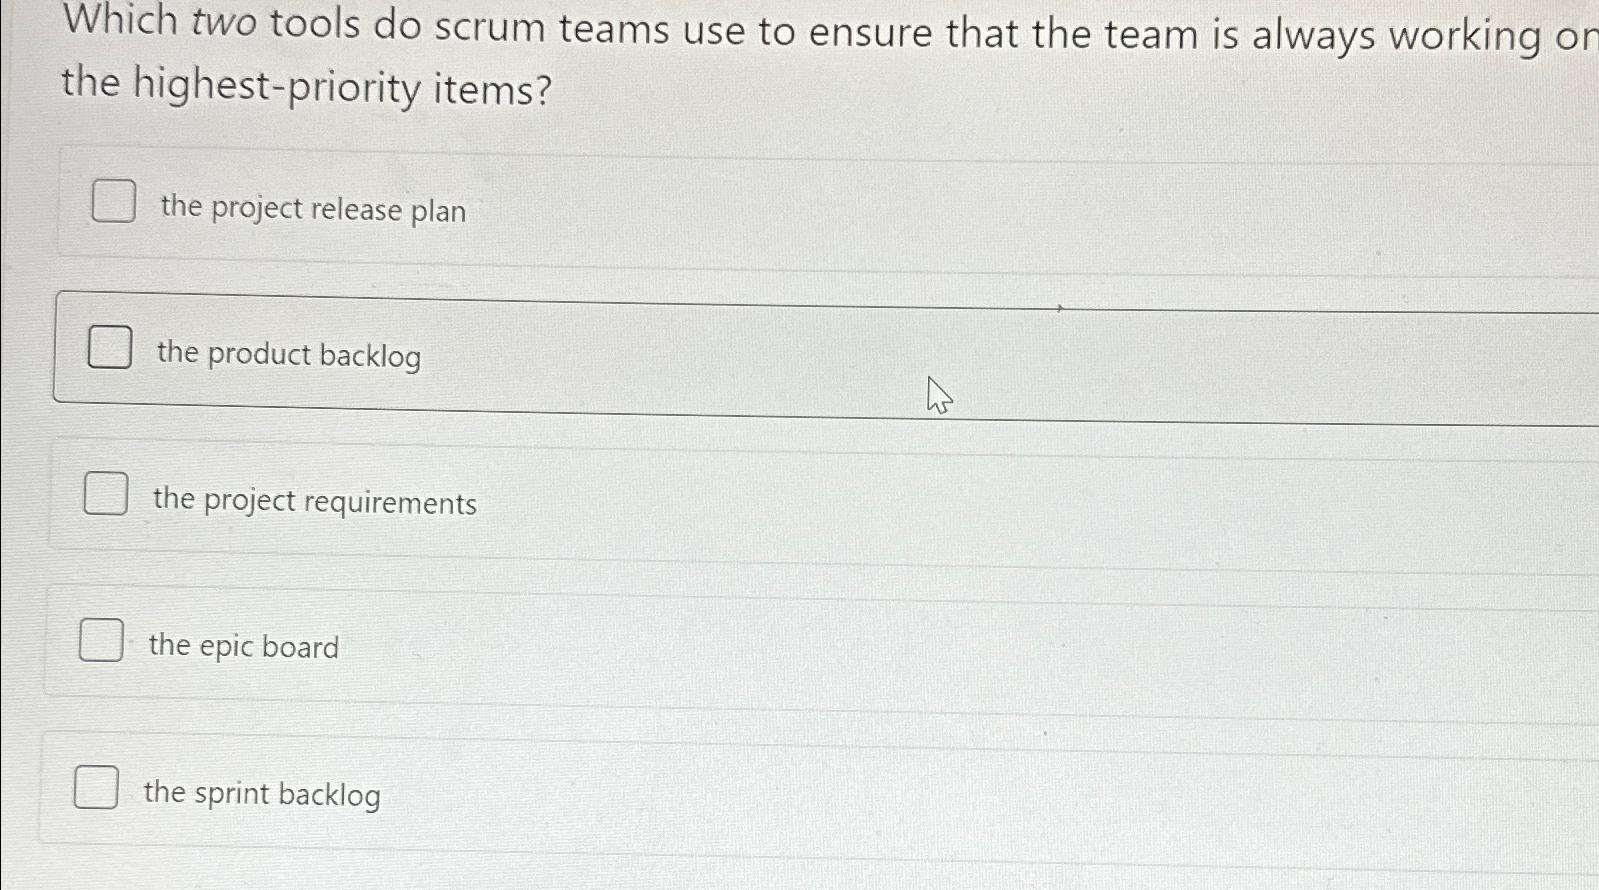
Task: Check the "the project requirements" checkbox
Action: 104,494
